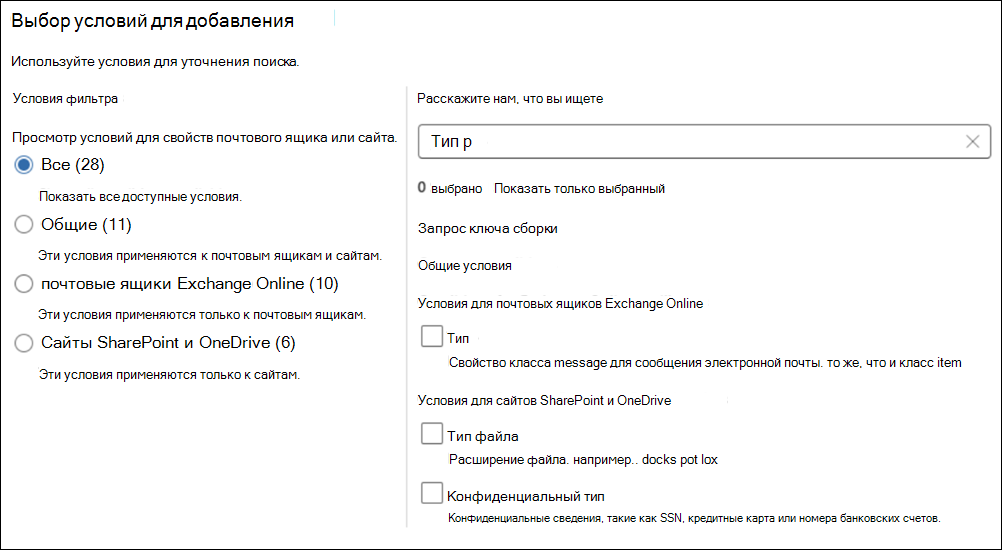The height and width of the screenshot is (550, 1002).
Task: Check the 'Тип' condition checkbox
Action: (x=432, y=336)
